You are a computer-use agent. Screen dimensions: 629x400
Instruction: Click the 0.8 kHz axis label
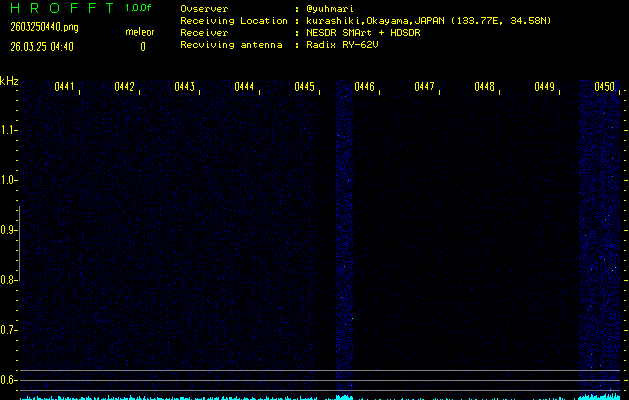[7, 280]
